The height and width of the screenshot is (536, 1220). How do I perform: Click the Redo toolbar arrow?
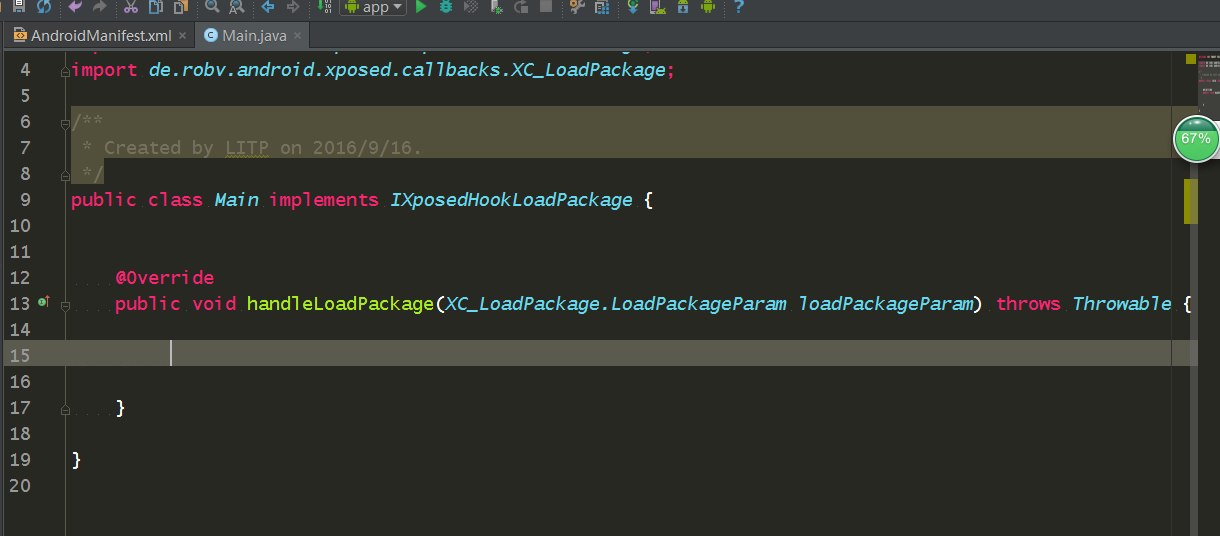[99, 7]
